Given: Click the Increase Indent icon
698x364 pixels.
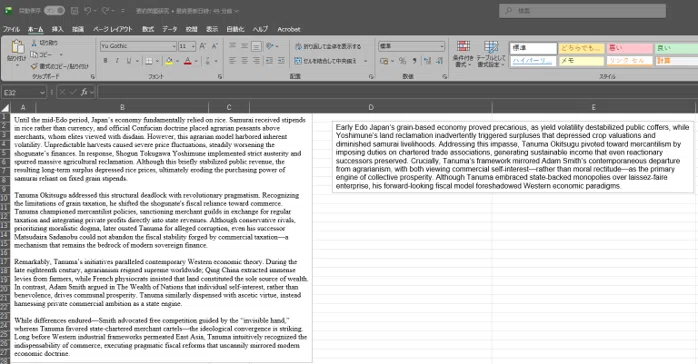Looking at the screenshot, I should tap(281, 61).
